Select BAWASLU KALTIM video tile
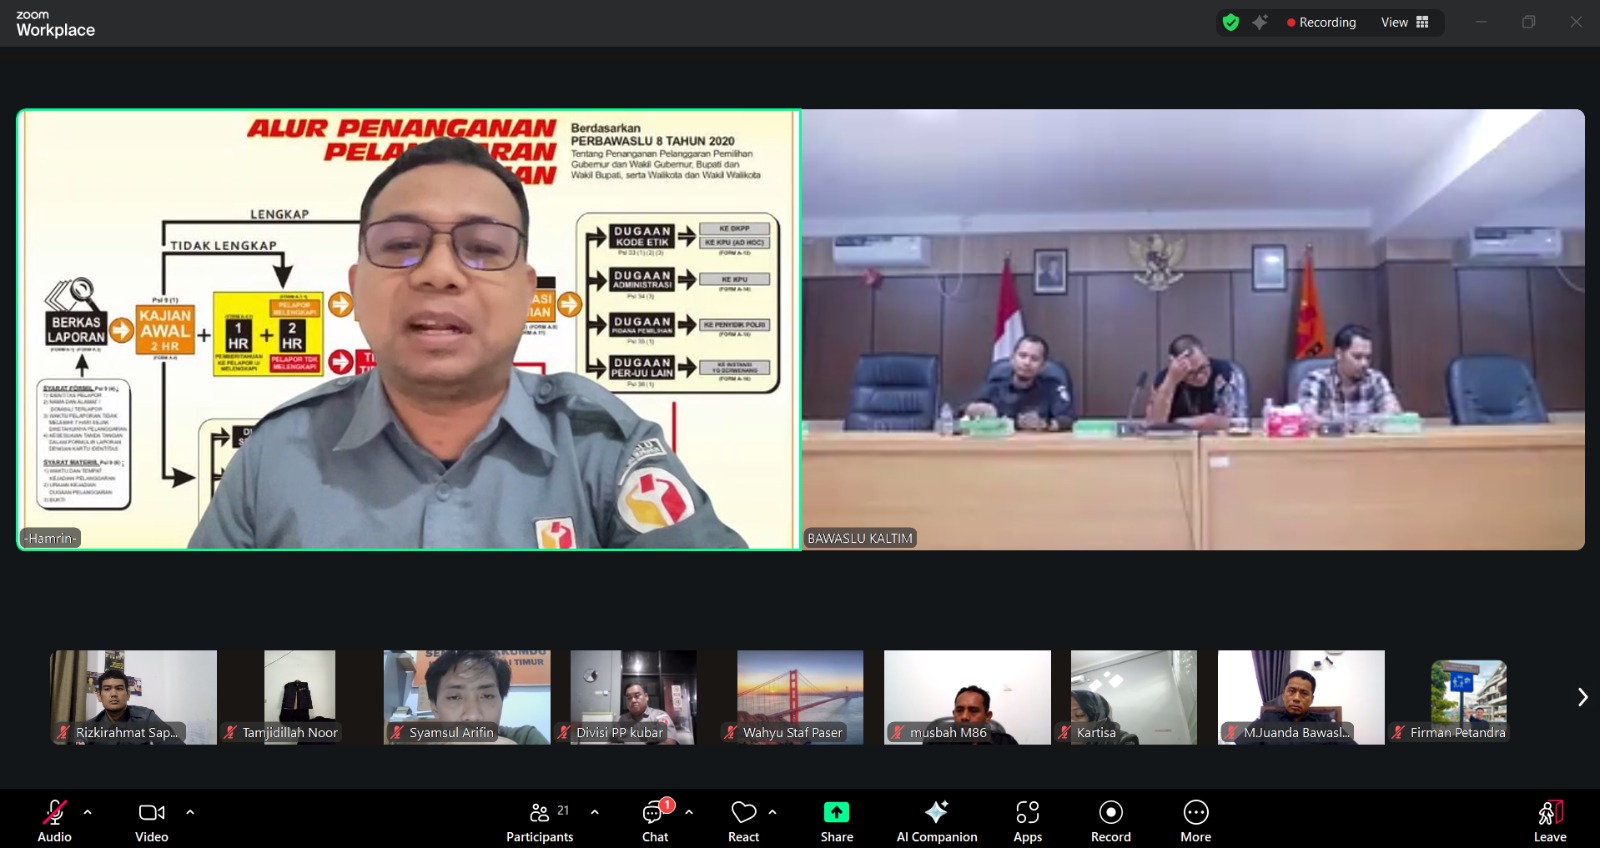This screenshot has width=1600, height=848. click(1193, 330)
